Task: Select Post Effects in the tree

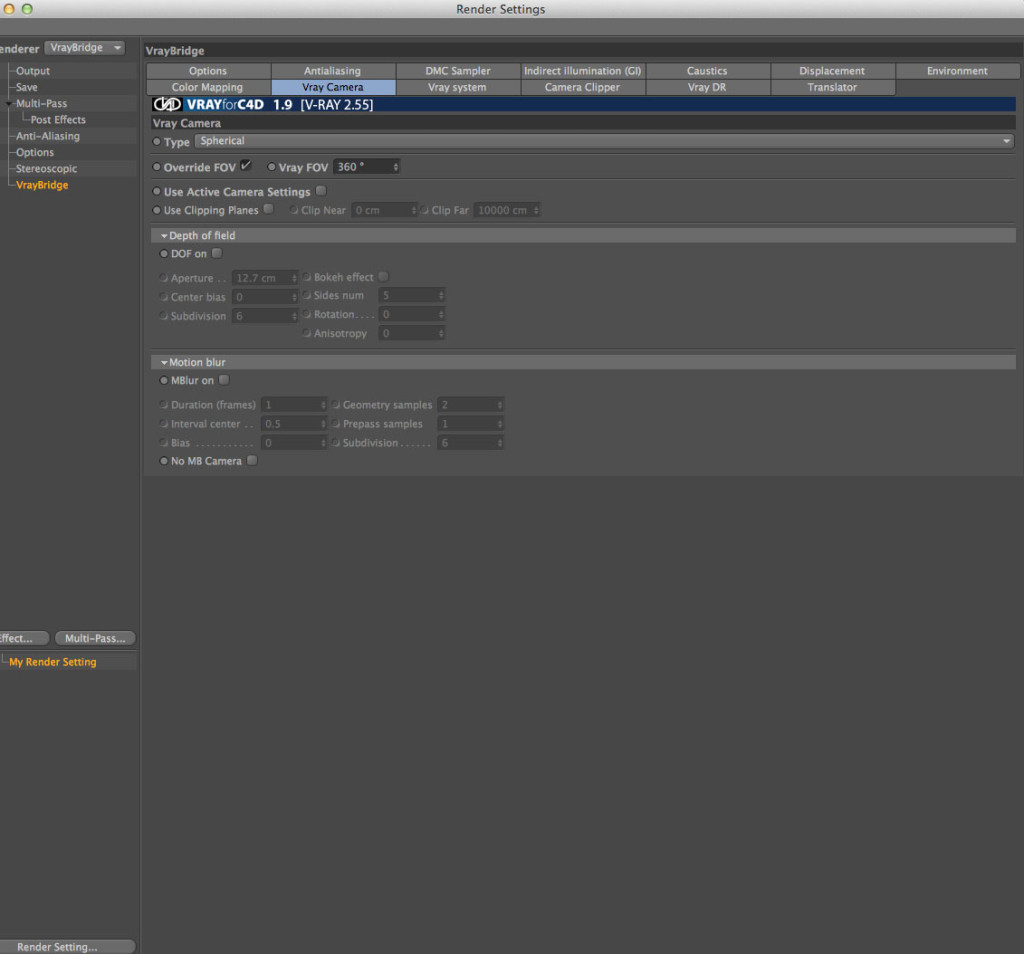Action: [58, 119]
